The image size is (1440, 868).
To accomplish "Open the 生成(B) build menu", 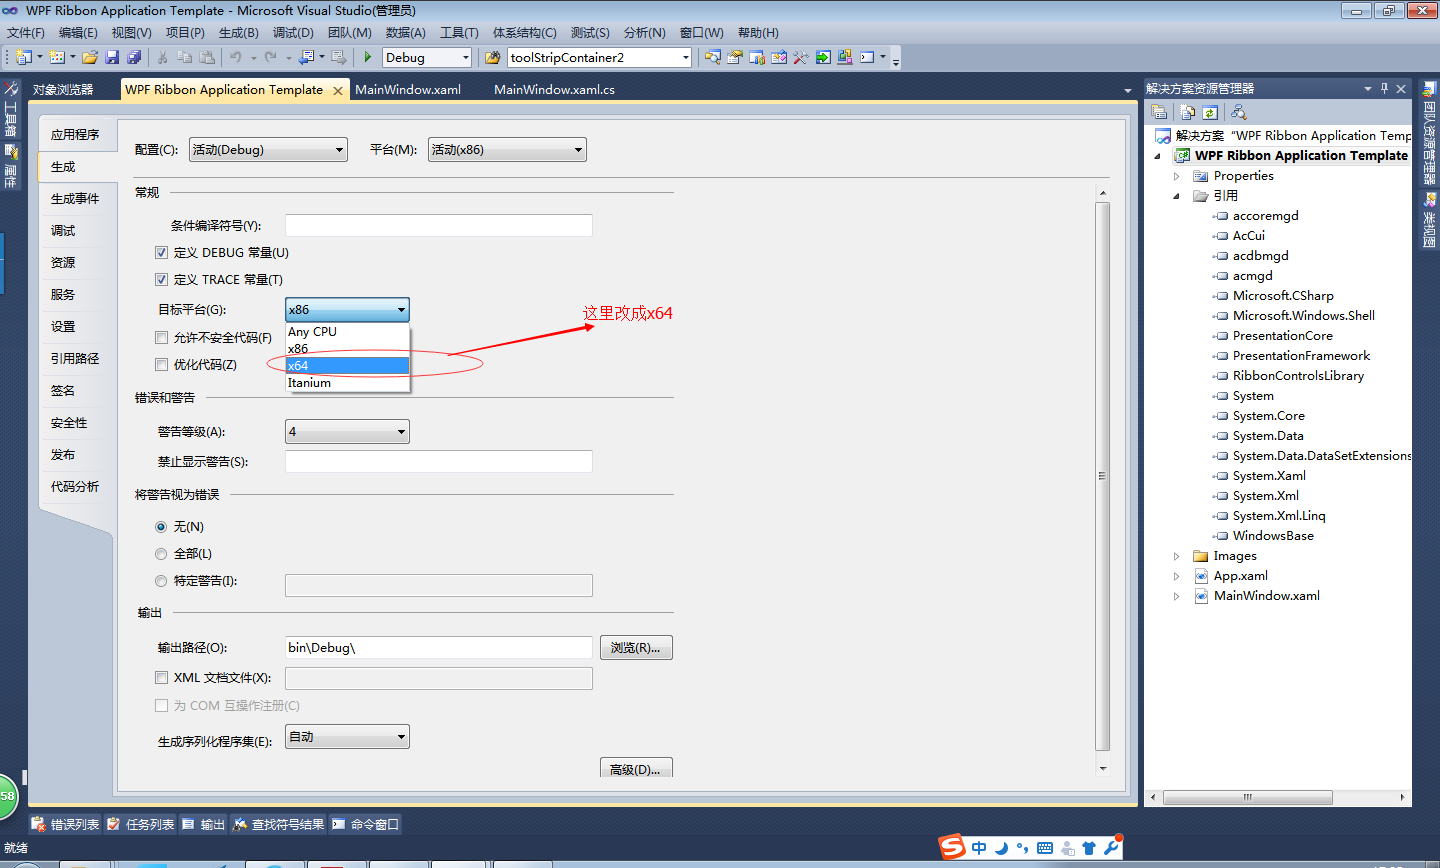I will point(239,33).
